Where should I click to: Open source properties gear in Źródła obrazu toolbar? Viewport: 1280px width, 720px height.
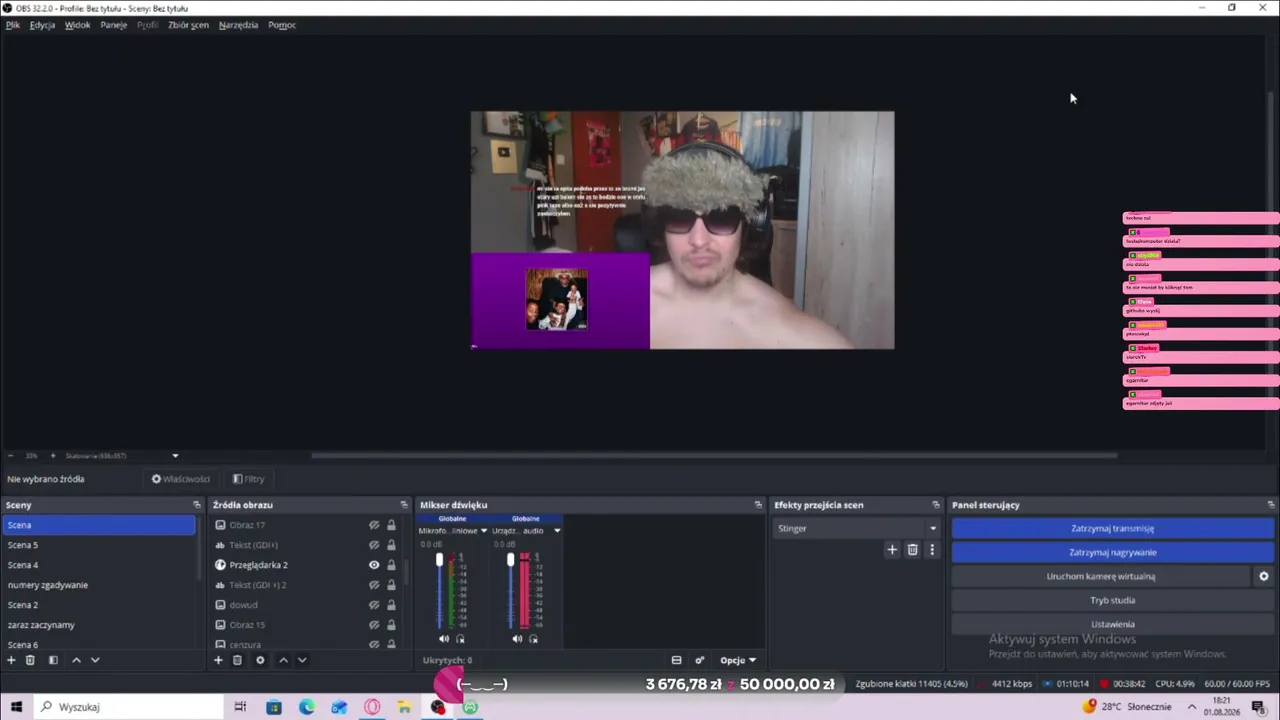(260, 660)
